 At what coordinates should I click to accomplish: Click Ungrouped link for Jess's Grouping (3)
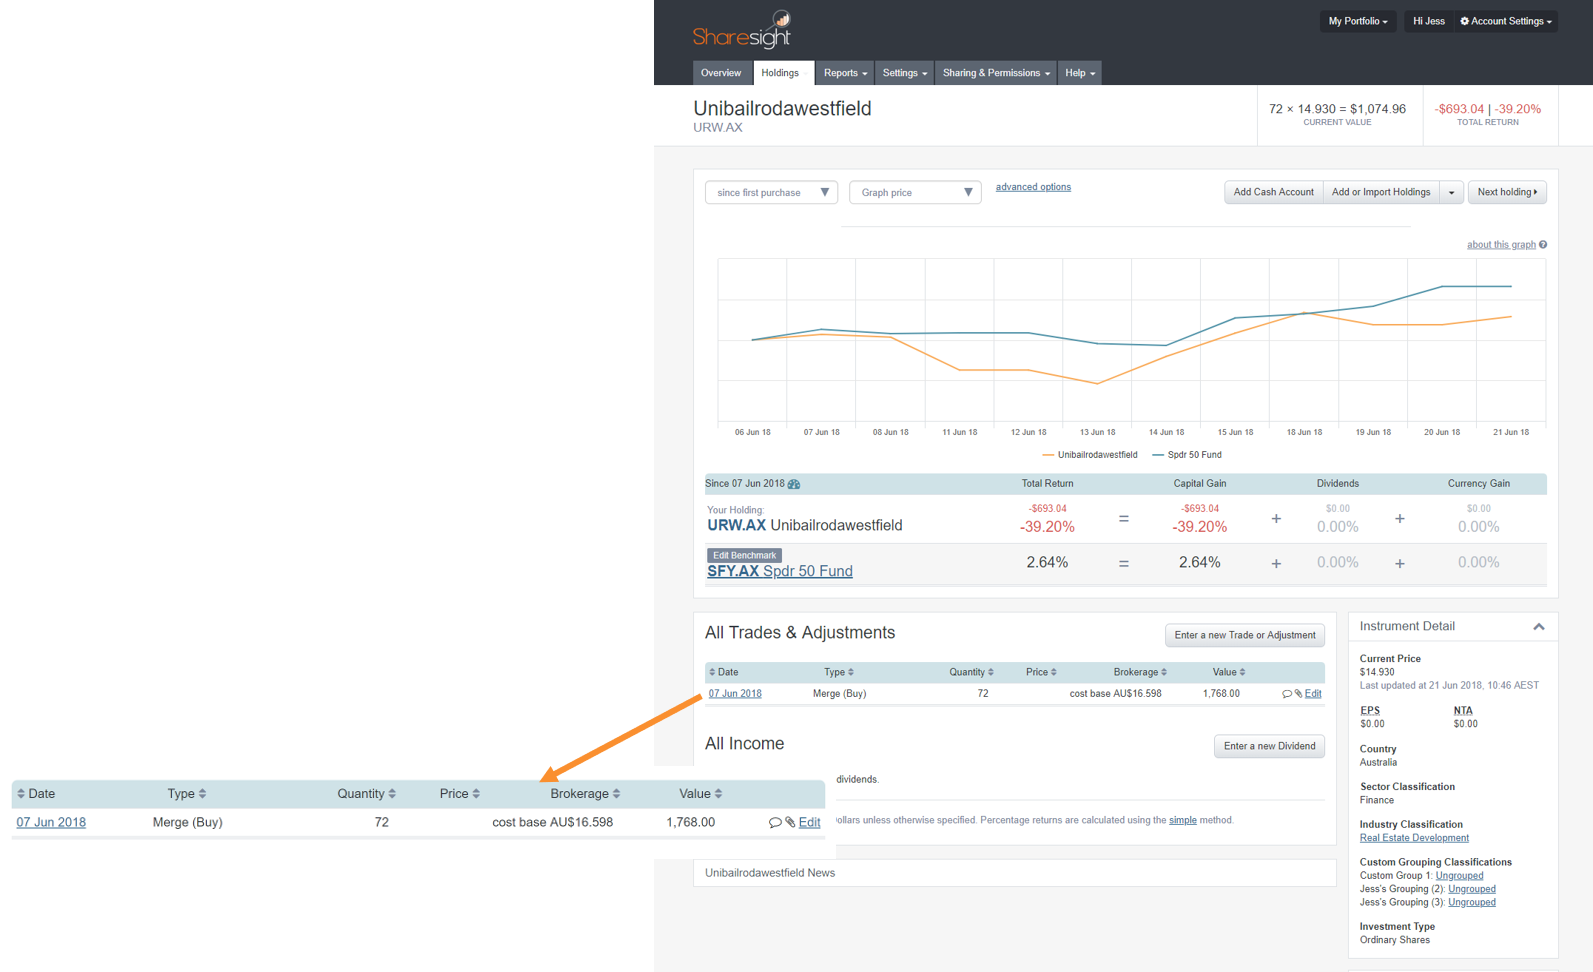1472,902
